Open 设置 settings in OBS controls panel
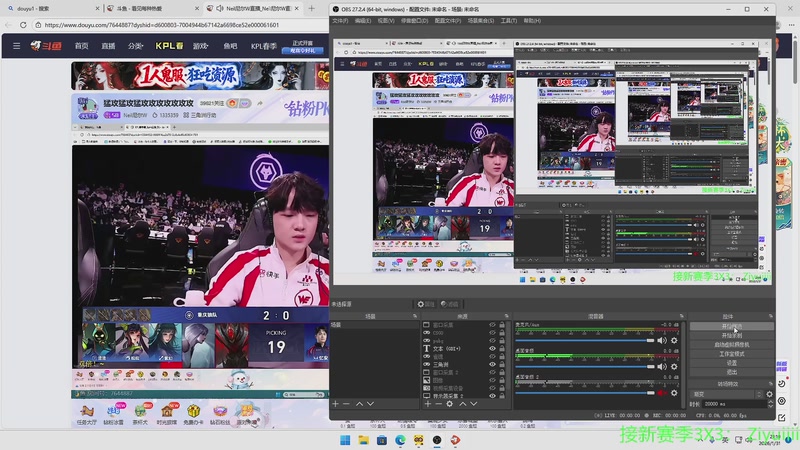This screenshot has height=450, width=800. [x=732, y=363]
